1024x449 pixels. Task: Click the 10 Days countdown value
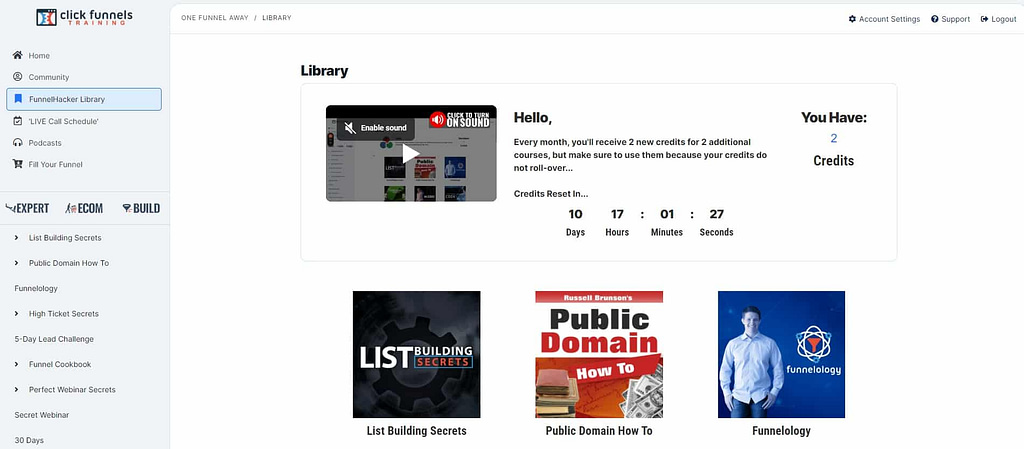click(575, 214)
